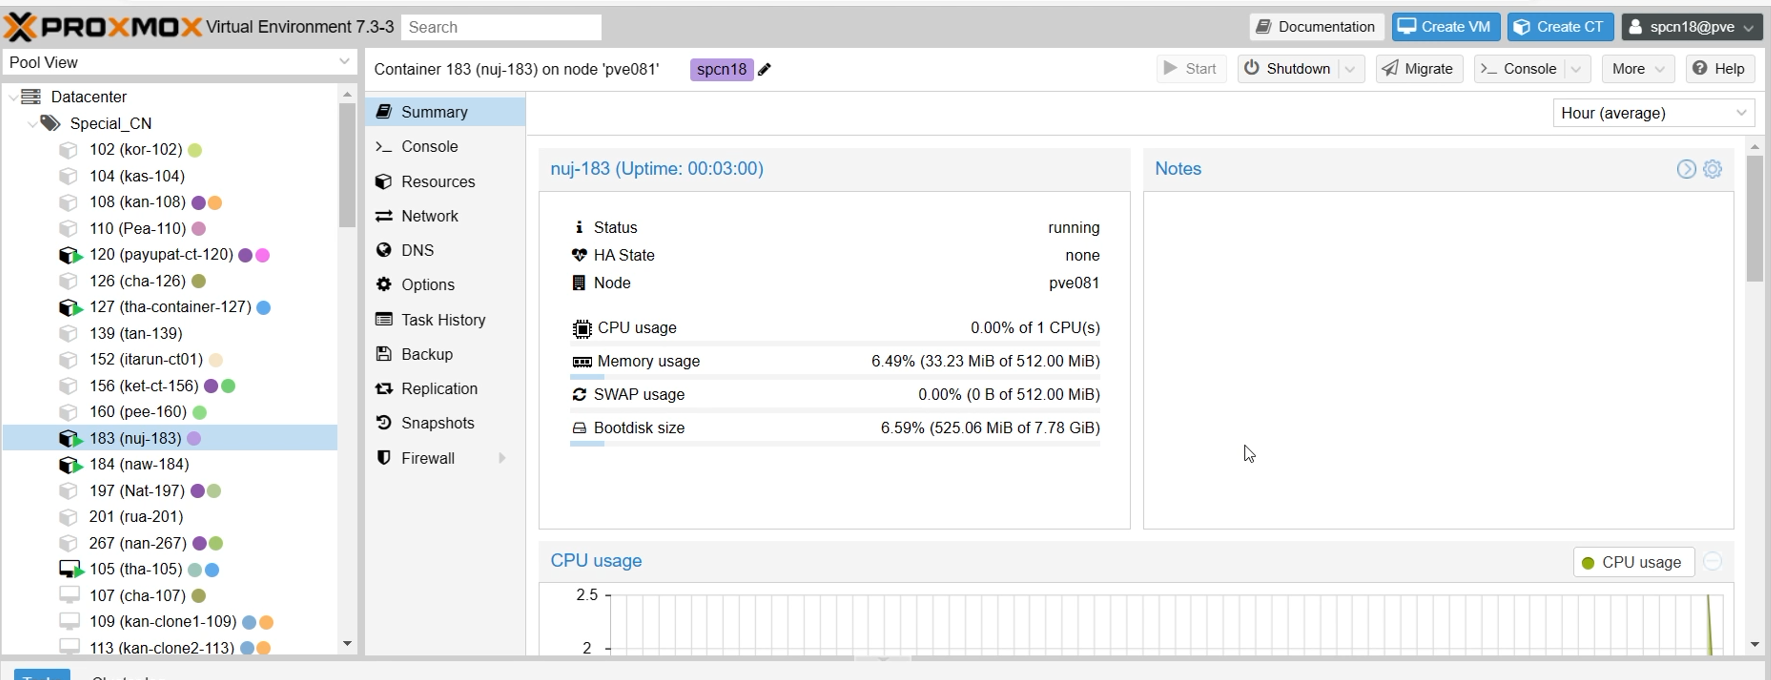This screenshot has width=1771, height=680.
Task: Click the resource tree scrollbar thumb
Action: 347,165
